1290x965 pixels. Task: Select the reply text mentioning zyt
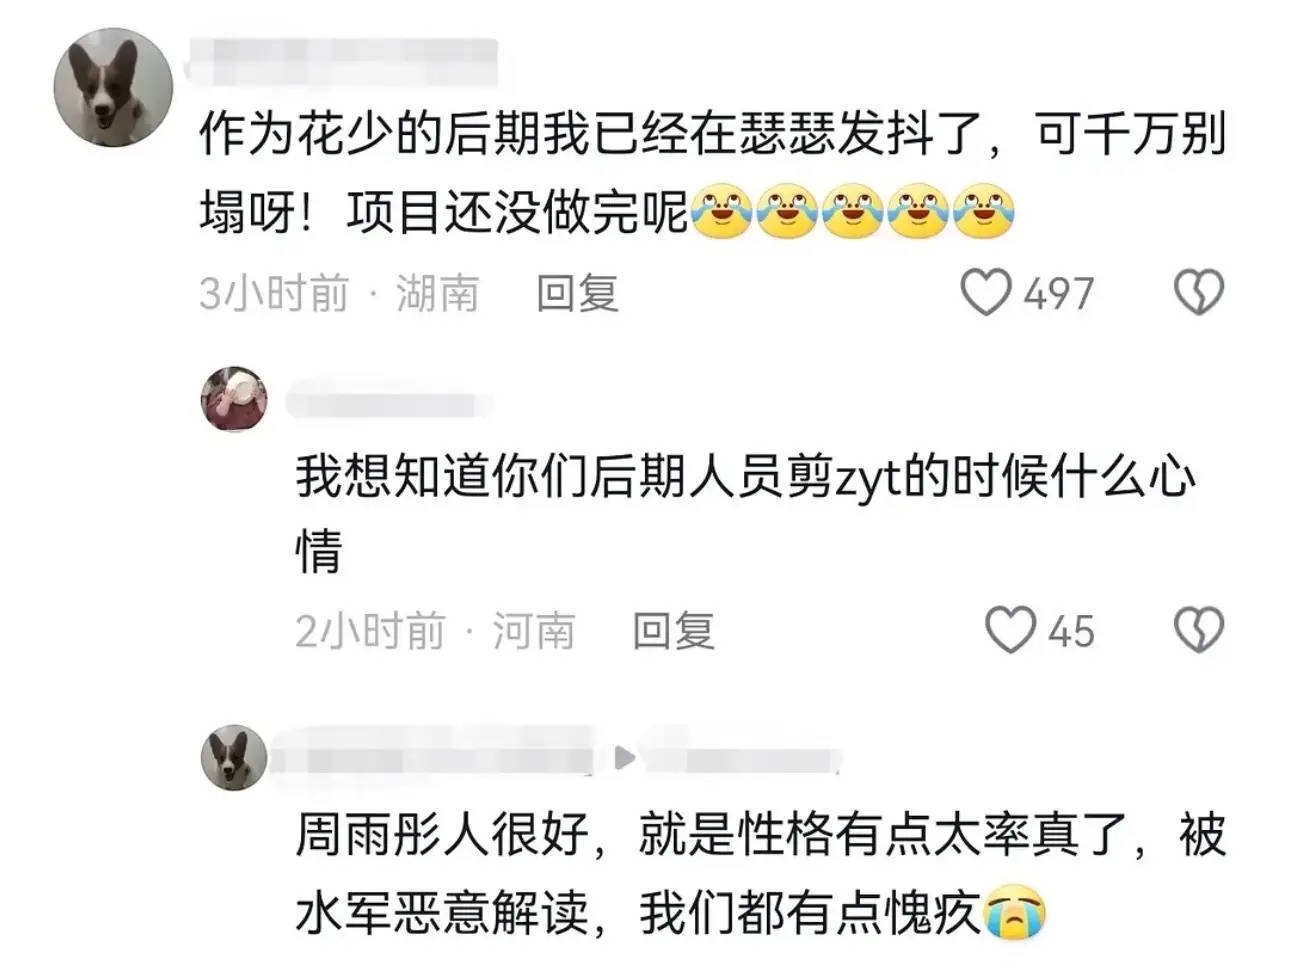(x=745, y=513)
